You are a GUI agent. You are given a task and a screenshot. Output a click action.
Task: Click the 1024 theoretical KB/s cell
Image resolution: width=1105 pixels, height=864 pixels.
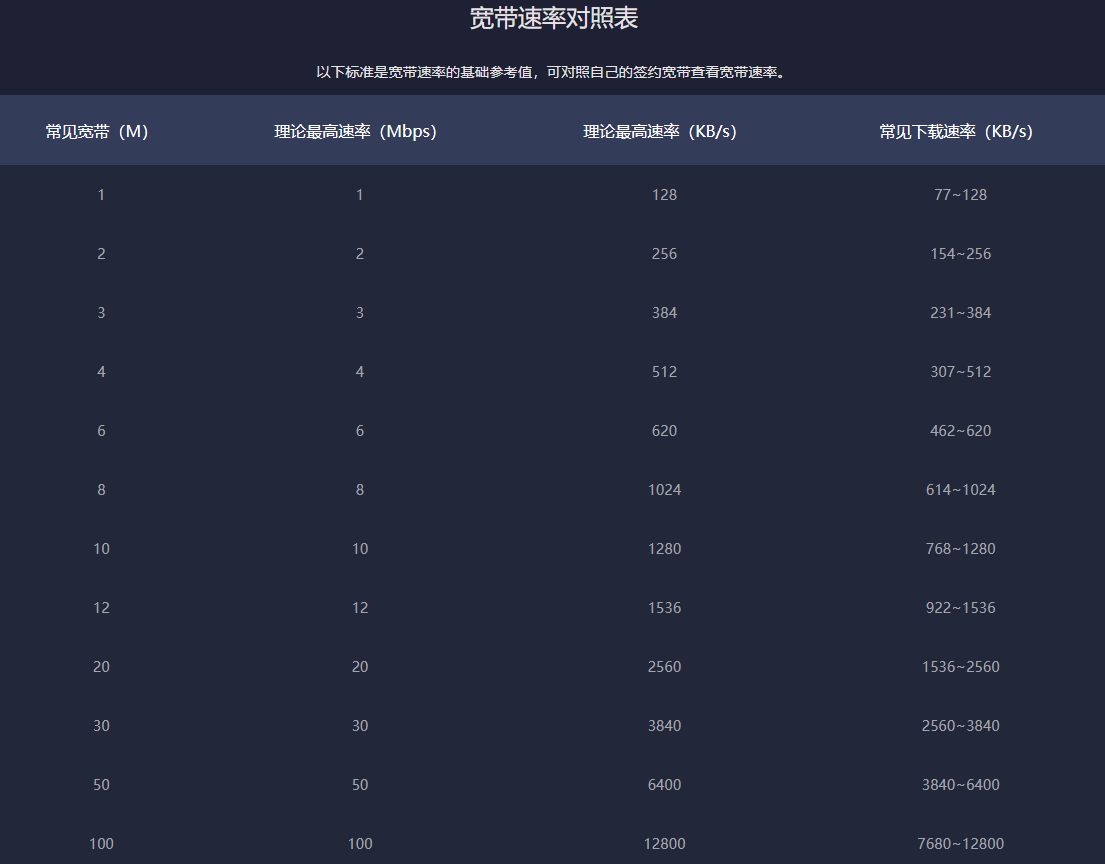(664, 490)
